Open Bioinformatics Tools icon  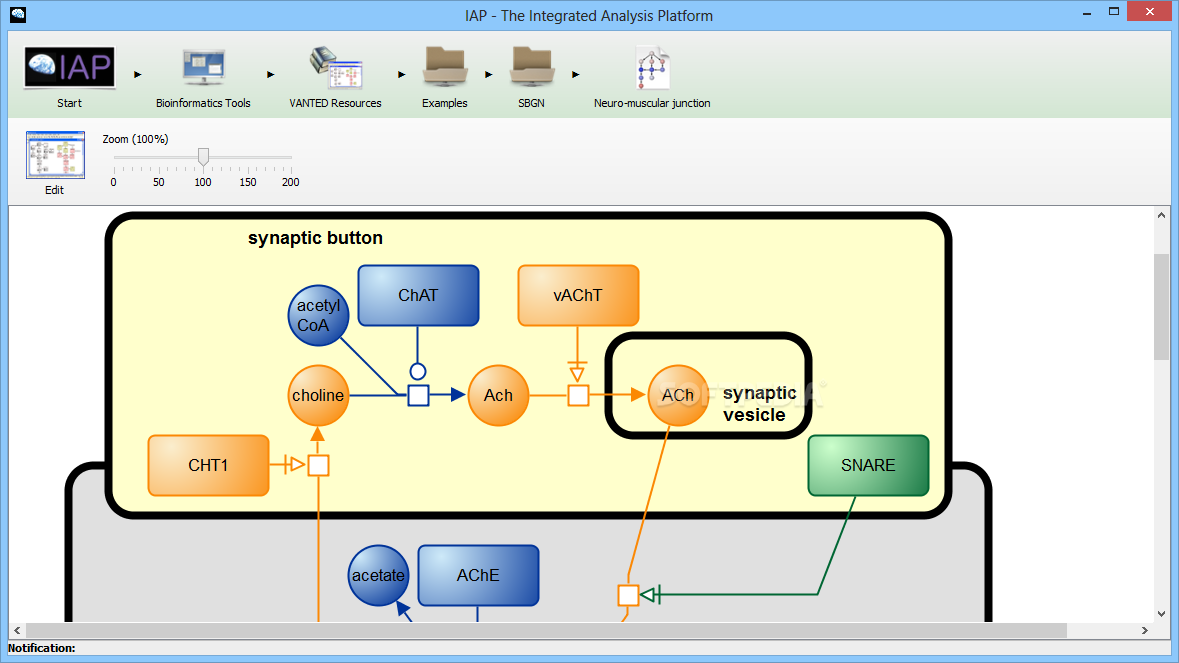pos(203,68)
